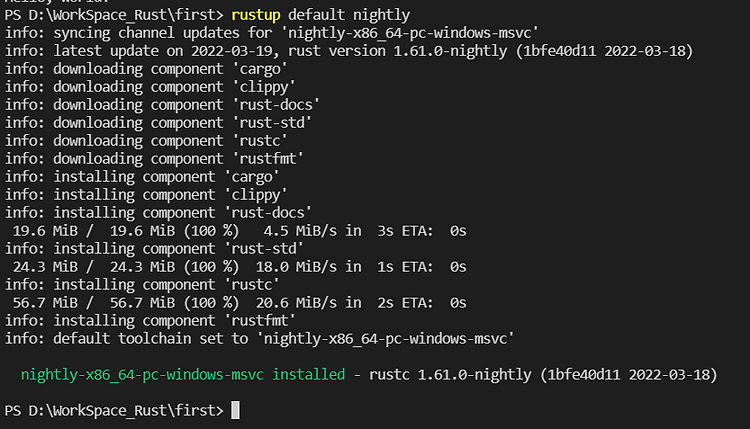Click the '19.6 MiB / 19.6 MiB' progress line

point(239,231)
